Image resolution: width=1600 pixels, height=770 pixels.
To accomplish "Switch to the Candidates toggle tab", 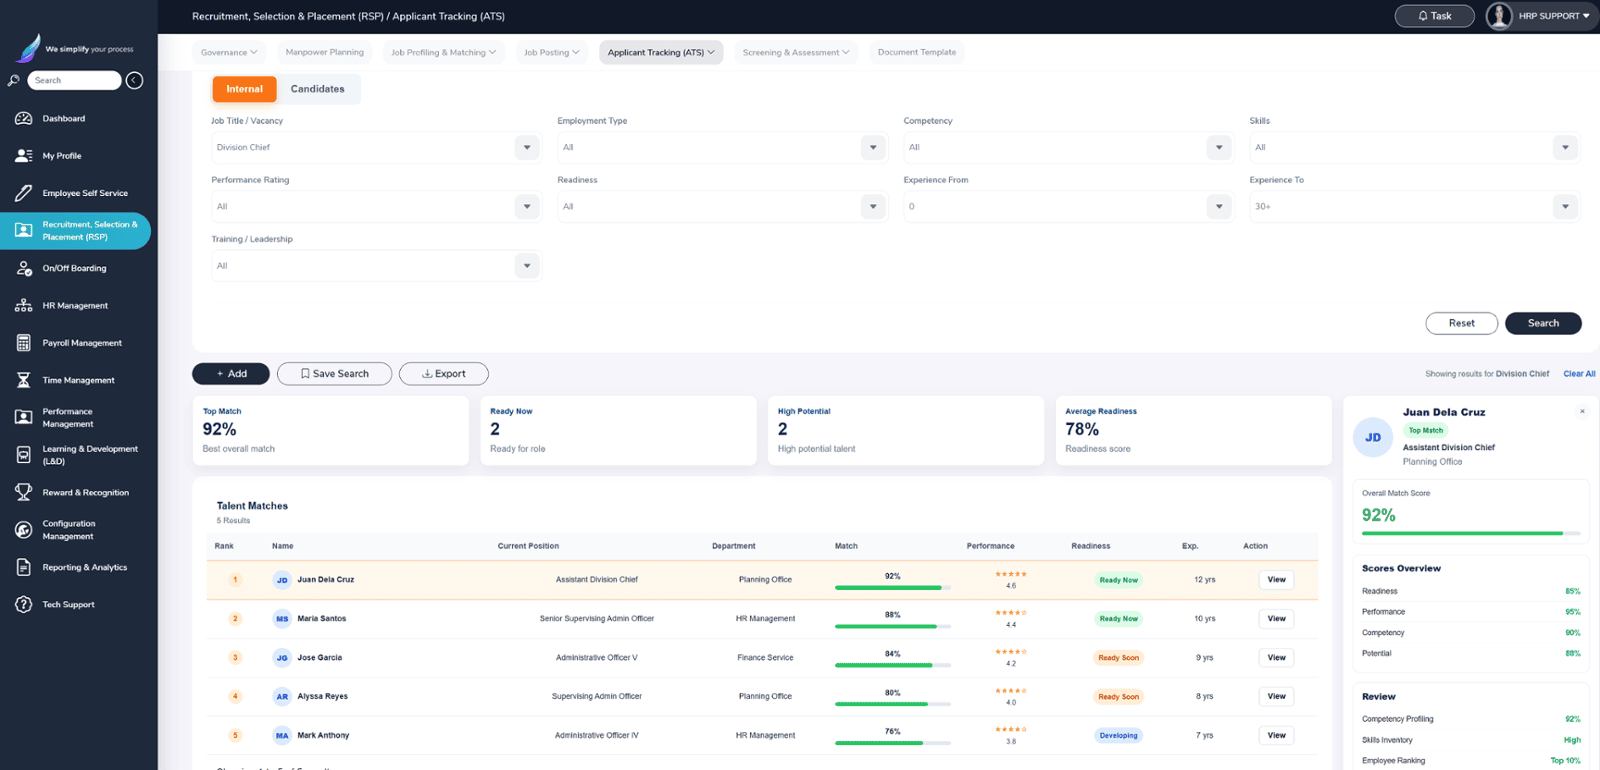I will click(x=318, y=89).
